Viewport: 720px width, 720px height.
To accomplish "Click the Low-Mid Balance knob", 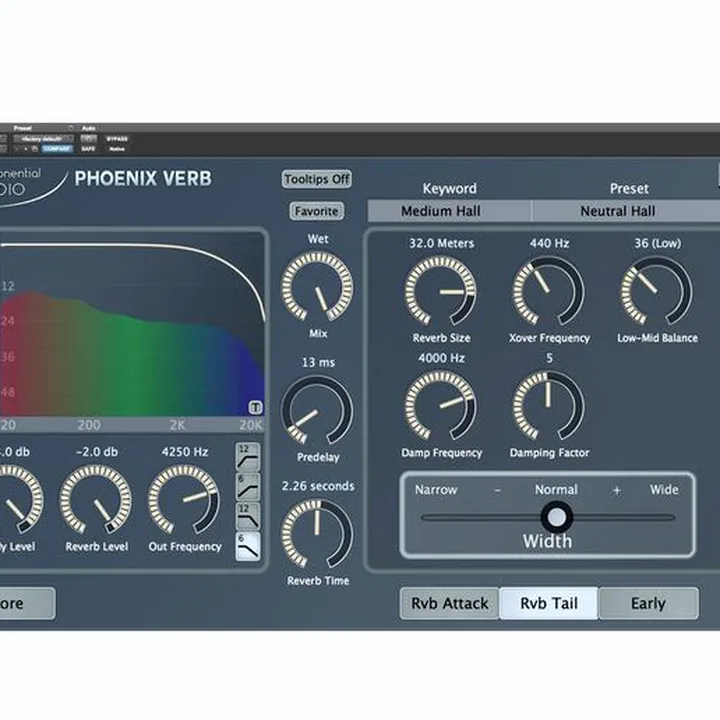I will pyautogui.click(x=657, y=292).
